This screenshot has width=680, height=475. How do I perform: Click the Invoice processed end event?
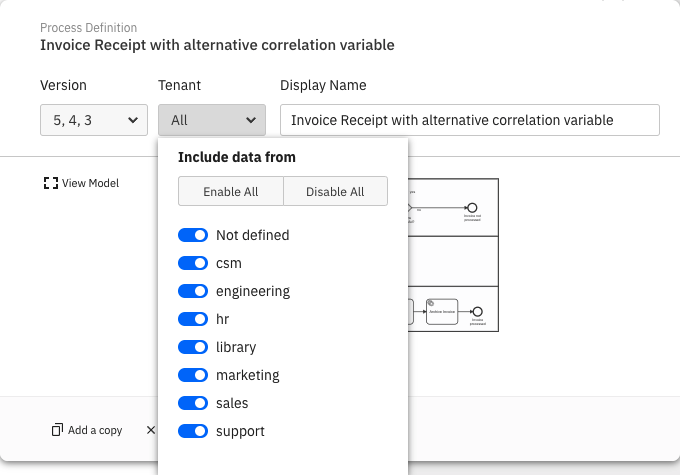tap(477, 312)
